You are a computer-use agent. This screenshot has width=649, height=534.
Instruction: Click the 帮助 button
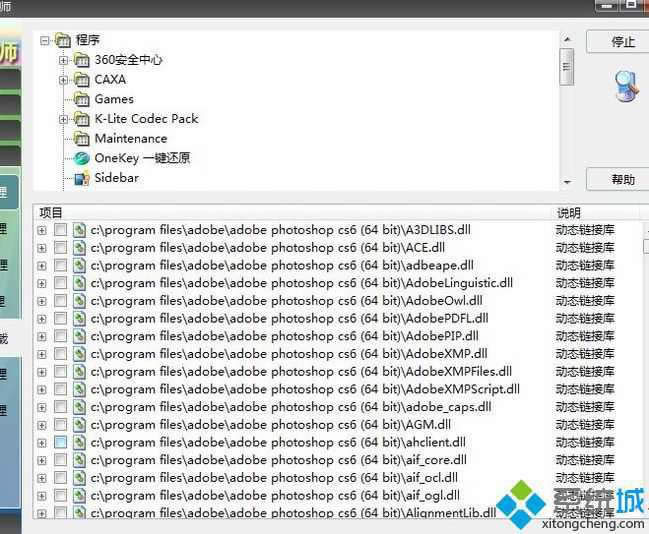(618, 179)
